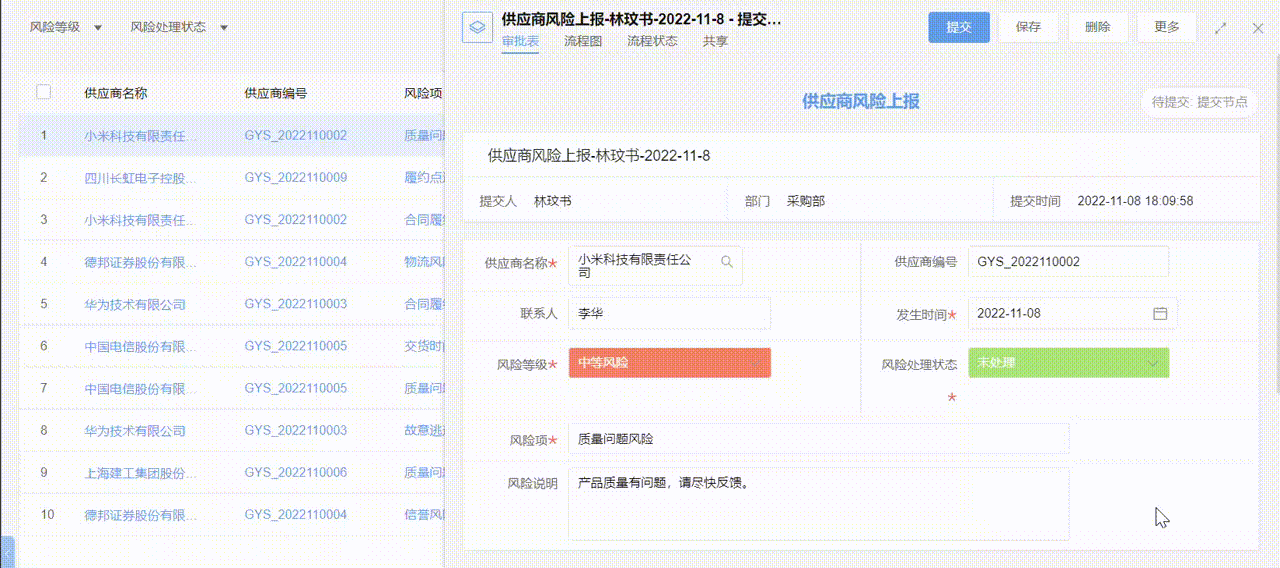Open the 风险等级 filter dropdown
Image resolution: width=1280 pixels, height=568 pixels.
66,27
